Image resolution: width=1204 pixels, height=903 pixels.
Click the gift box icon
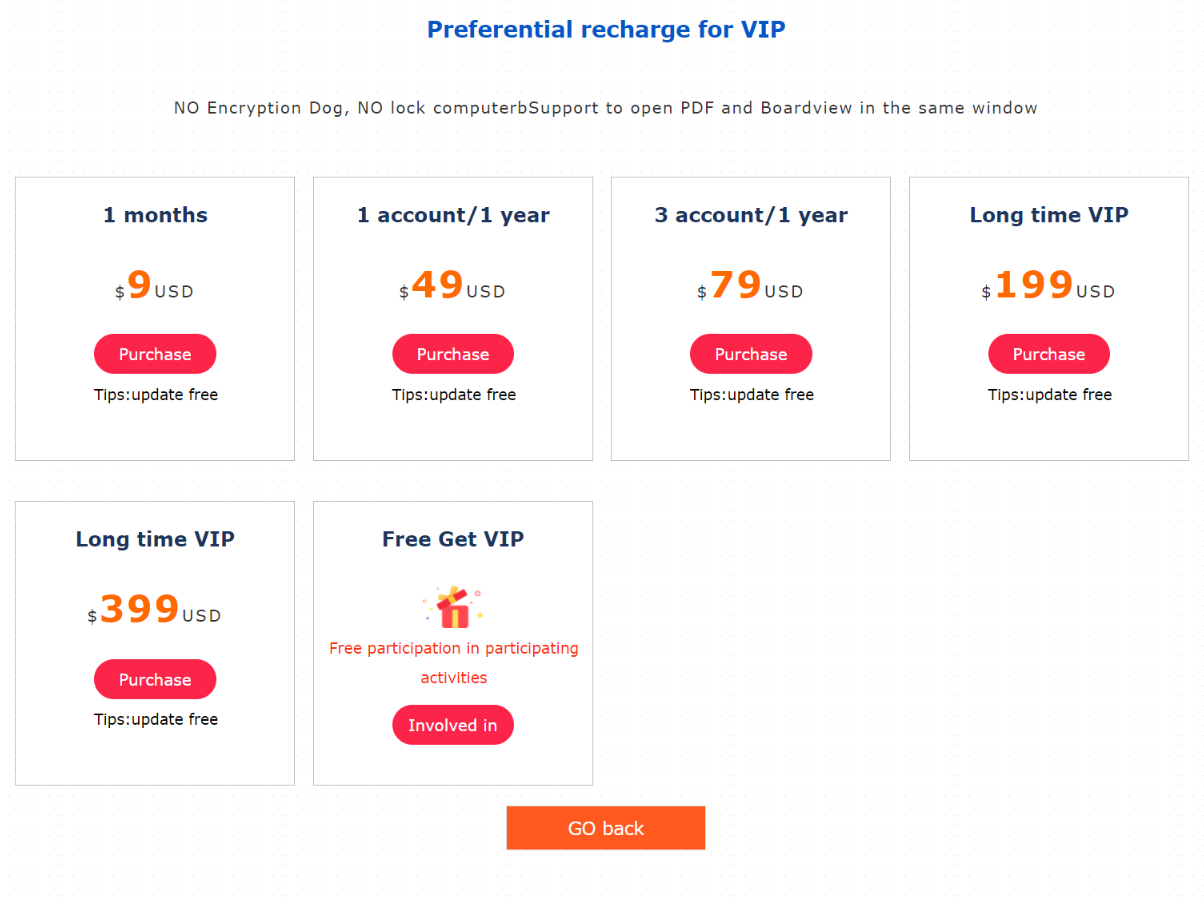(453, 607)
